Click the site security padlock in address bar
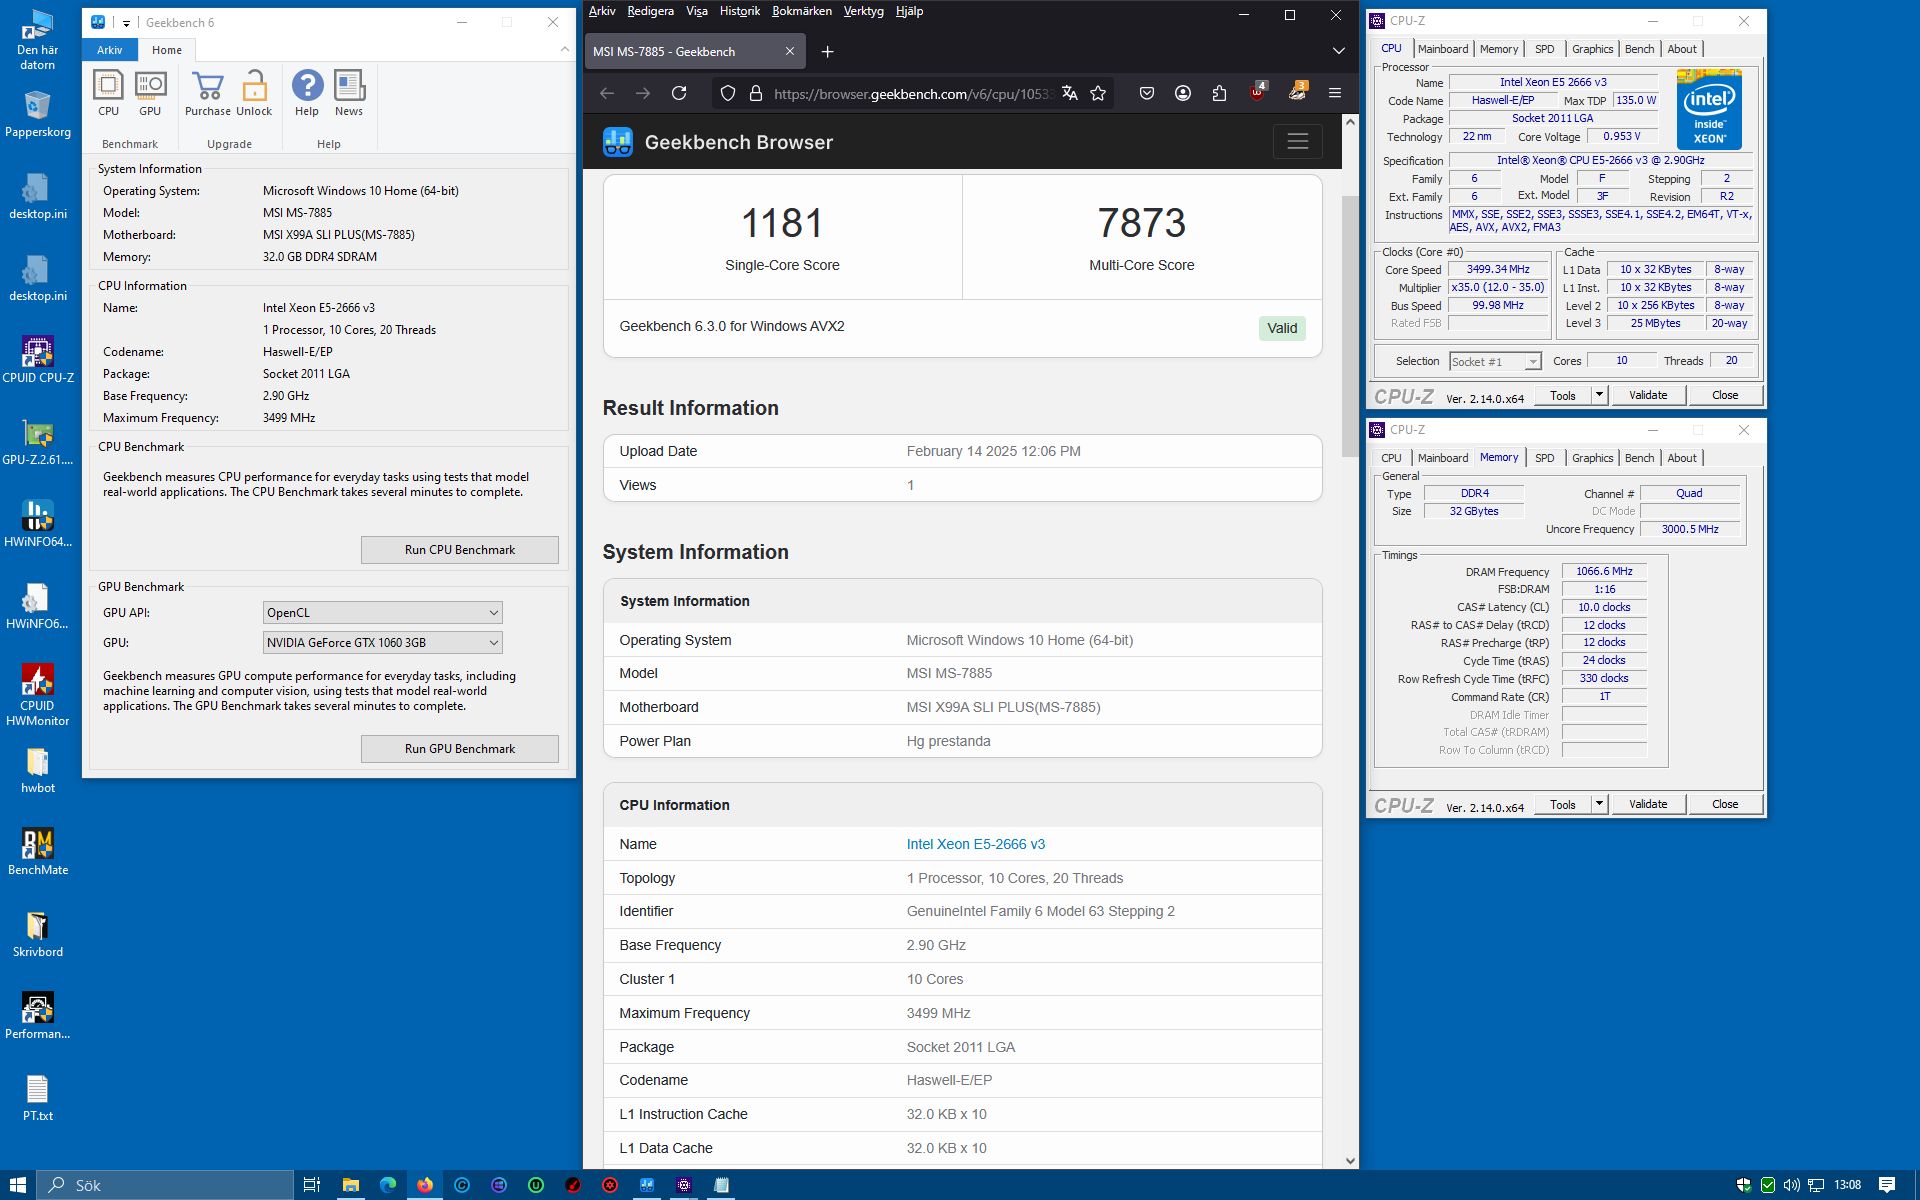This screenshot has width=1920, height=1200. (756, 93)
